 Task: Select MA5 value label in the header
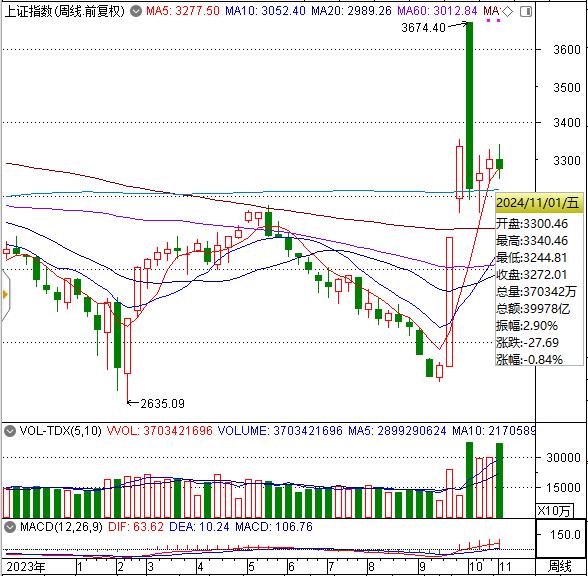pyautogui.click(x=183, y=11)
